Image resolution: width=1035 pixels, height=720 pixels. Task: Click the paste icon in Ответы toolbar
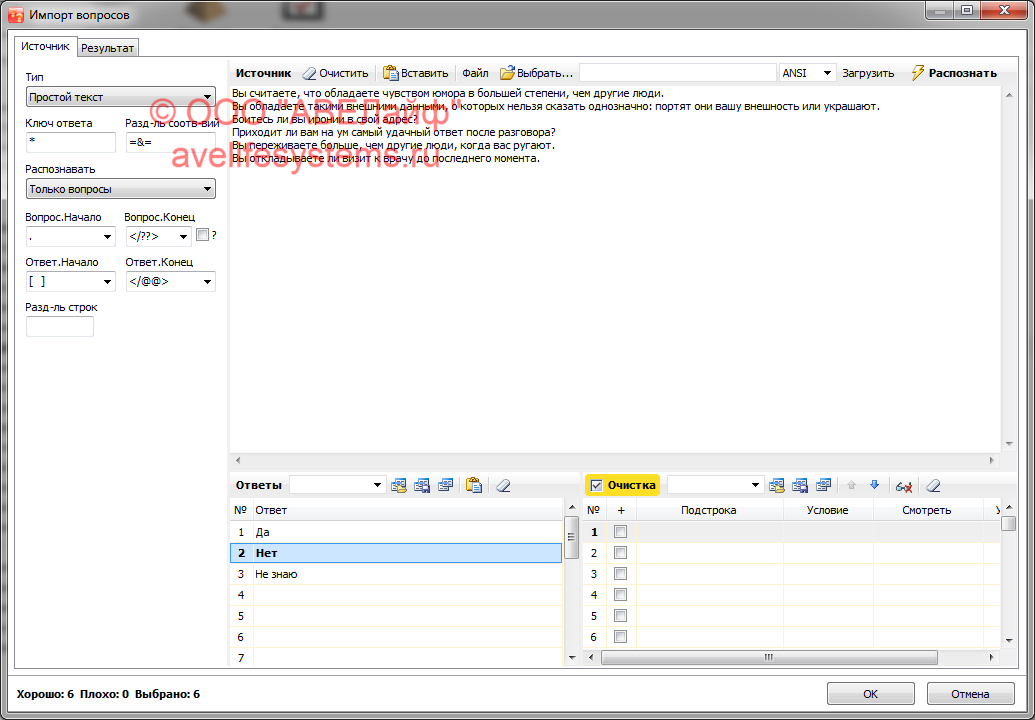coord(474,485)
